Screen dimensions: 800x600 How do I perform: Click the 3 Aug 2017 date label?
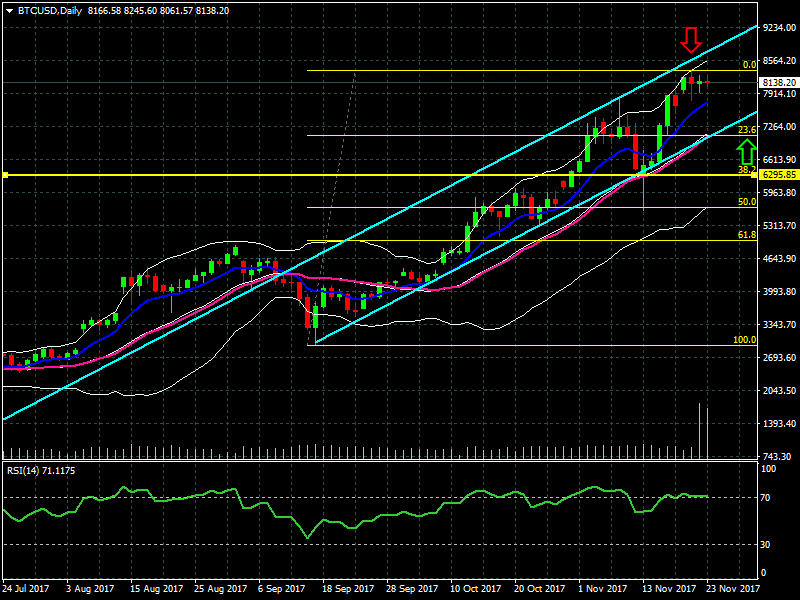coord(90,588)
